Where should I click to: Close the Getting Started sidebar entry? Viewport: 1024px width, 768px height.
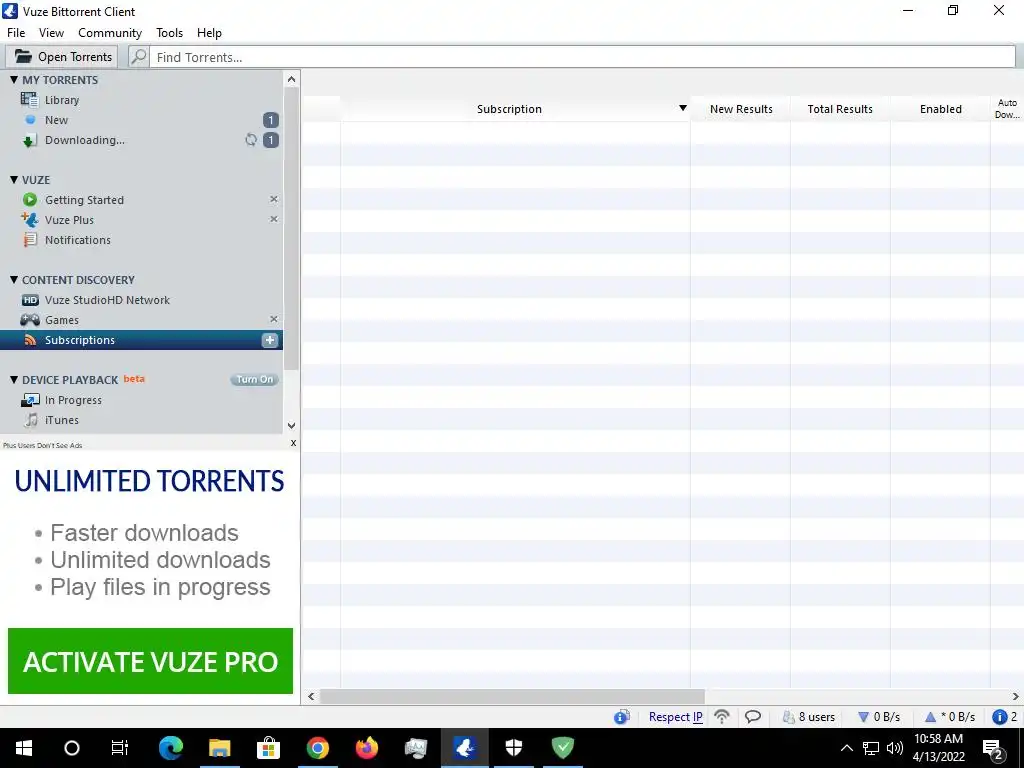[274, 199]
